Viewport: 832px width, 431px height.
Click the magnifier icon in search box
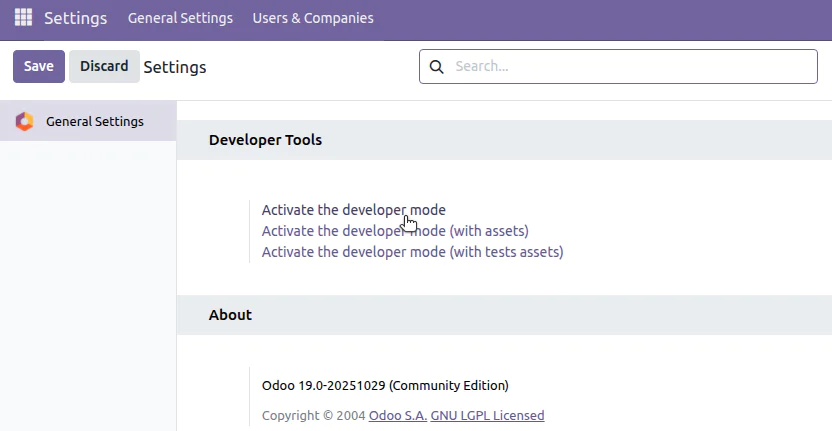tap(436, 66)
